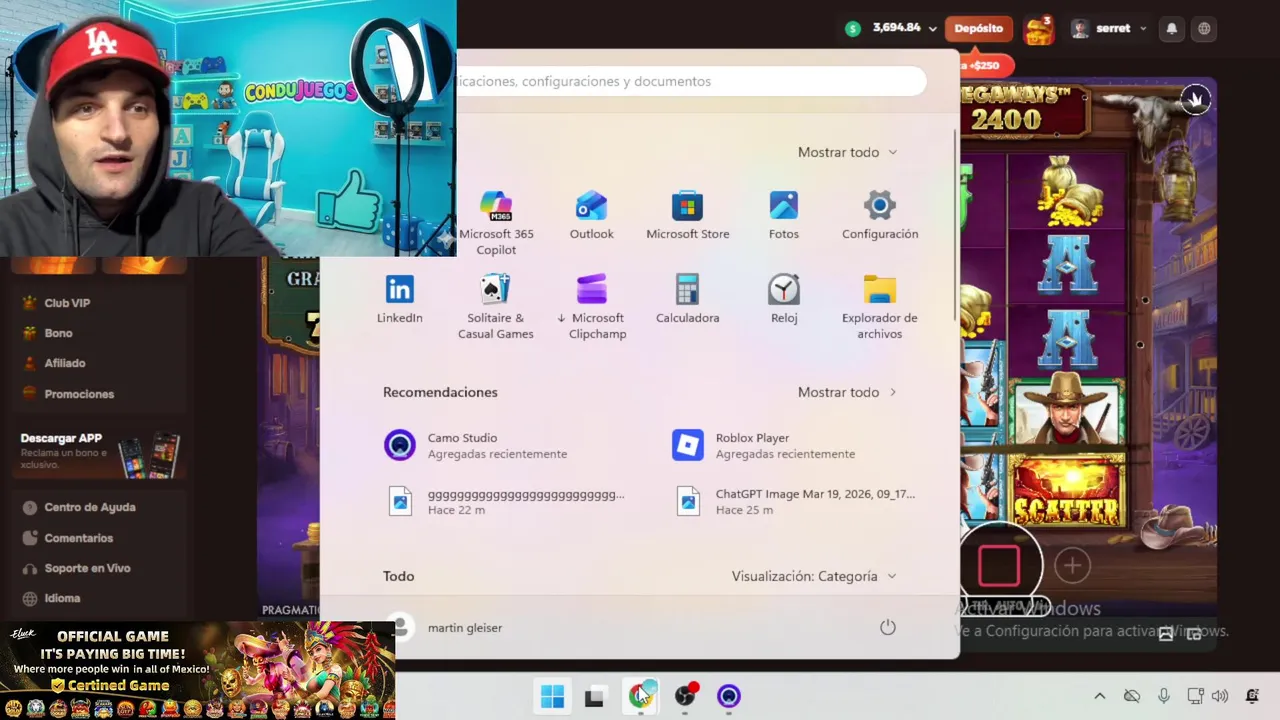
Task: Launch Calculadora app
Action: 687,299
